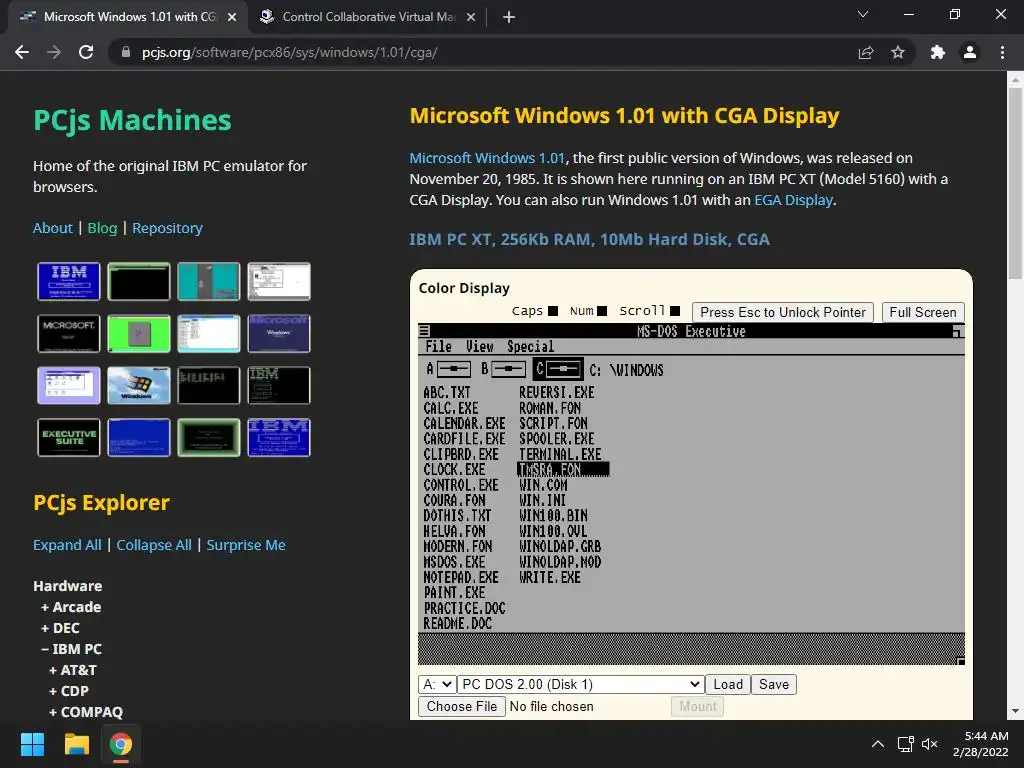Open the PC DOS 2.00 (Disk 1) dropdown
The height and width of the screenshot is (768, 1024).
click(581, 684)
